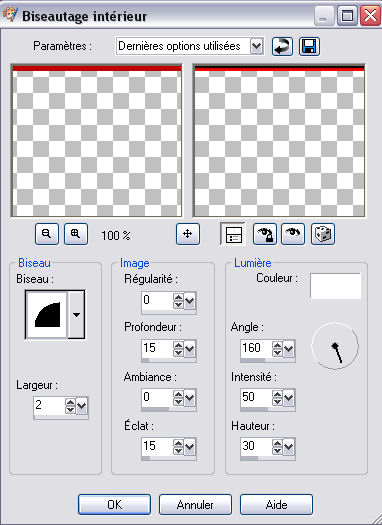The height and width of the screenshot is (525, 382).
Task: Click the randomize parameters dice icon
Action: (323, 234)
